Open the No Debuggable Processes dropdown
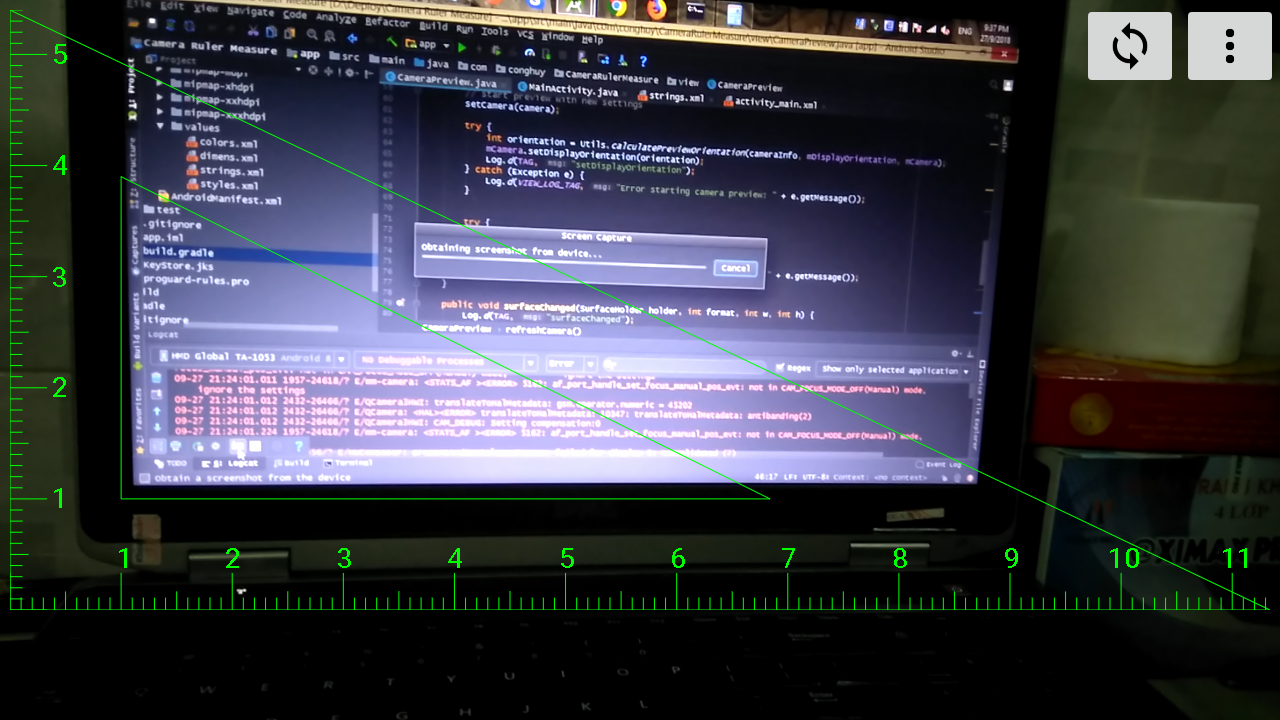The image size is (1280, 720). tap(445, 361)
